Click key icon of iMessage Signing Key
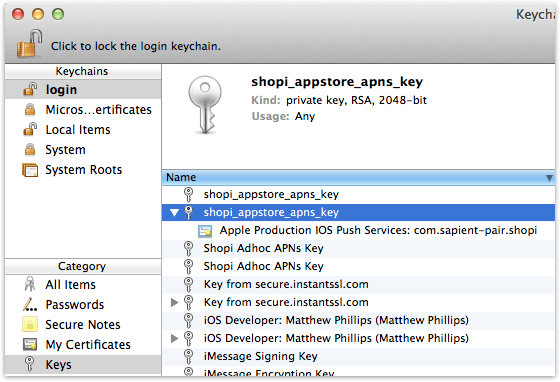 (x=188, y=356)
